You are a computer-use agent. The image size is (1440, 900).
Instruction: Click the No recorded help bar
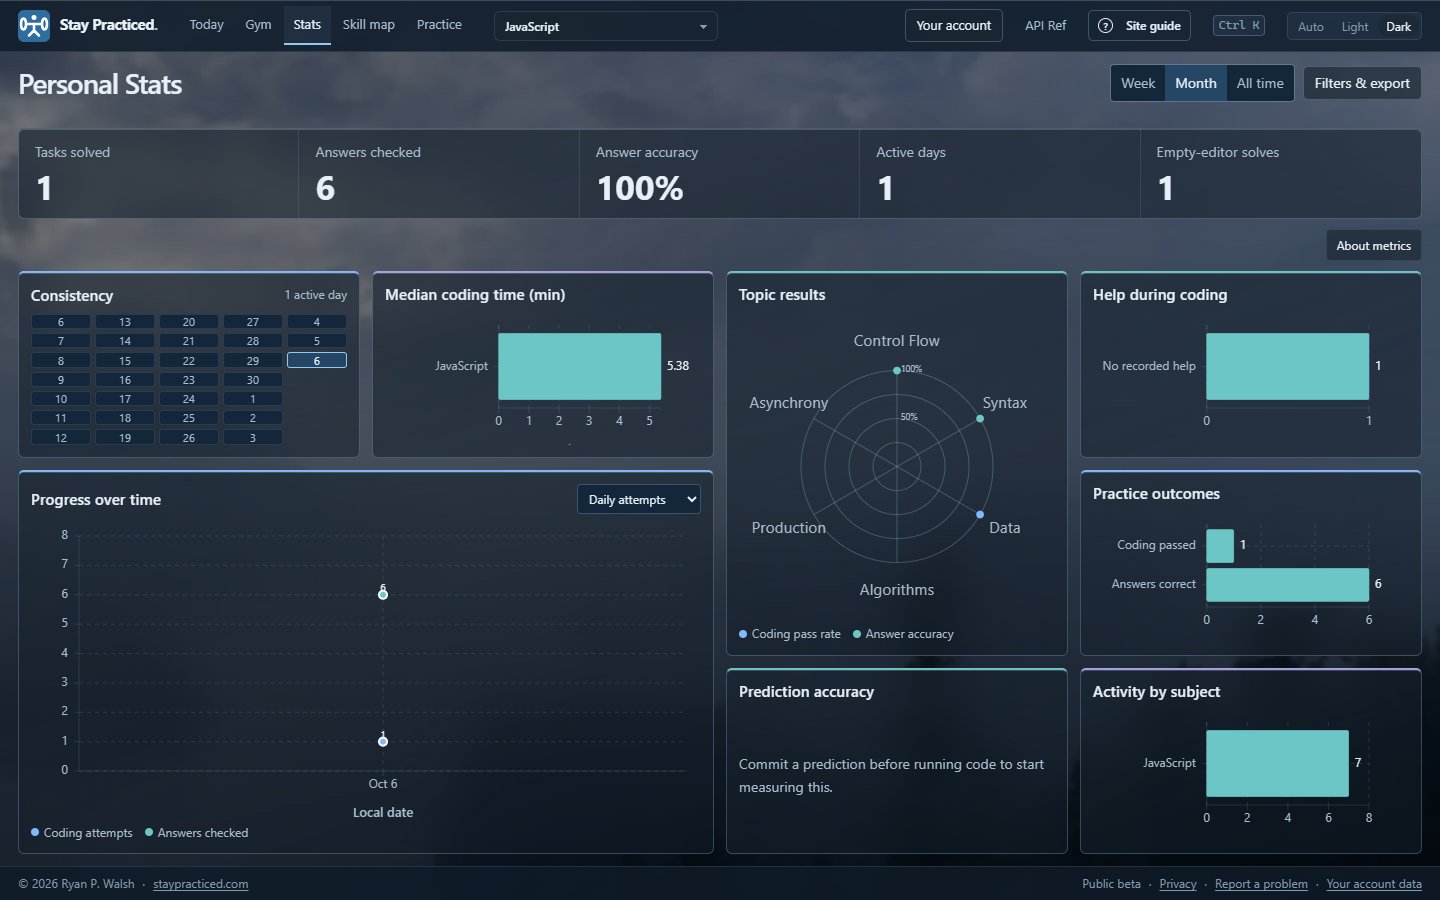[1287, 366]
